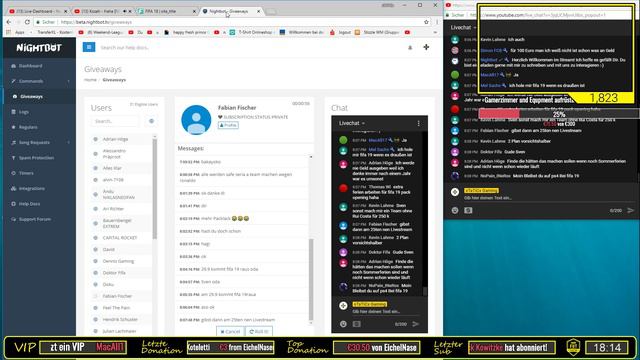Select user CAPITAL ROCKET in Users list
Screen dimensions: 640x360
(120, 238)
